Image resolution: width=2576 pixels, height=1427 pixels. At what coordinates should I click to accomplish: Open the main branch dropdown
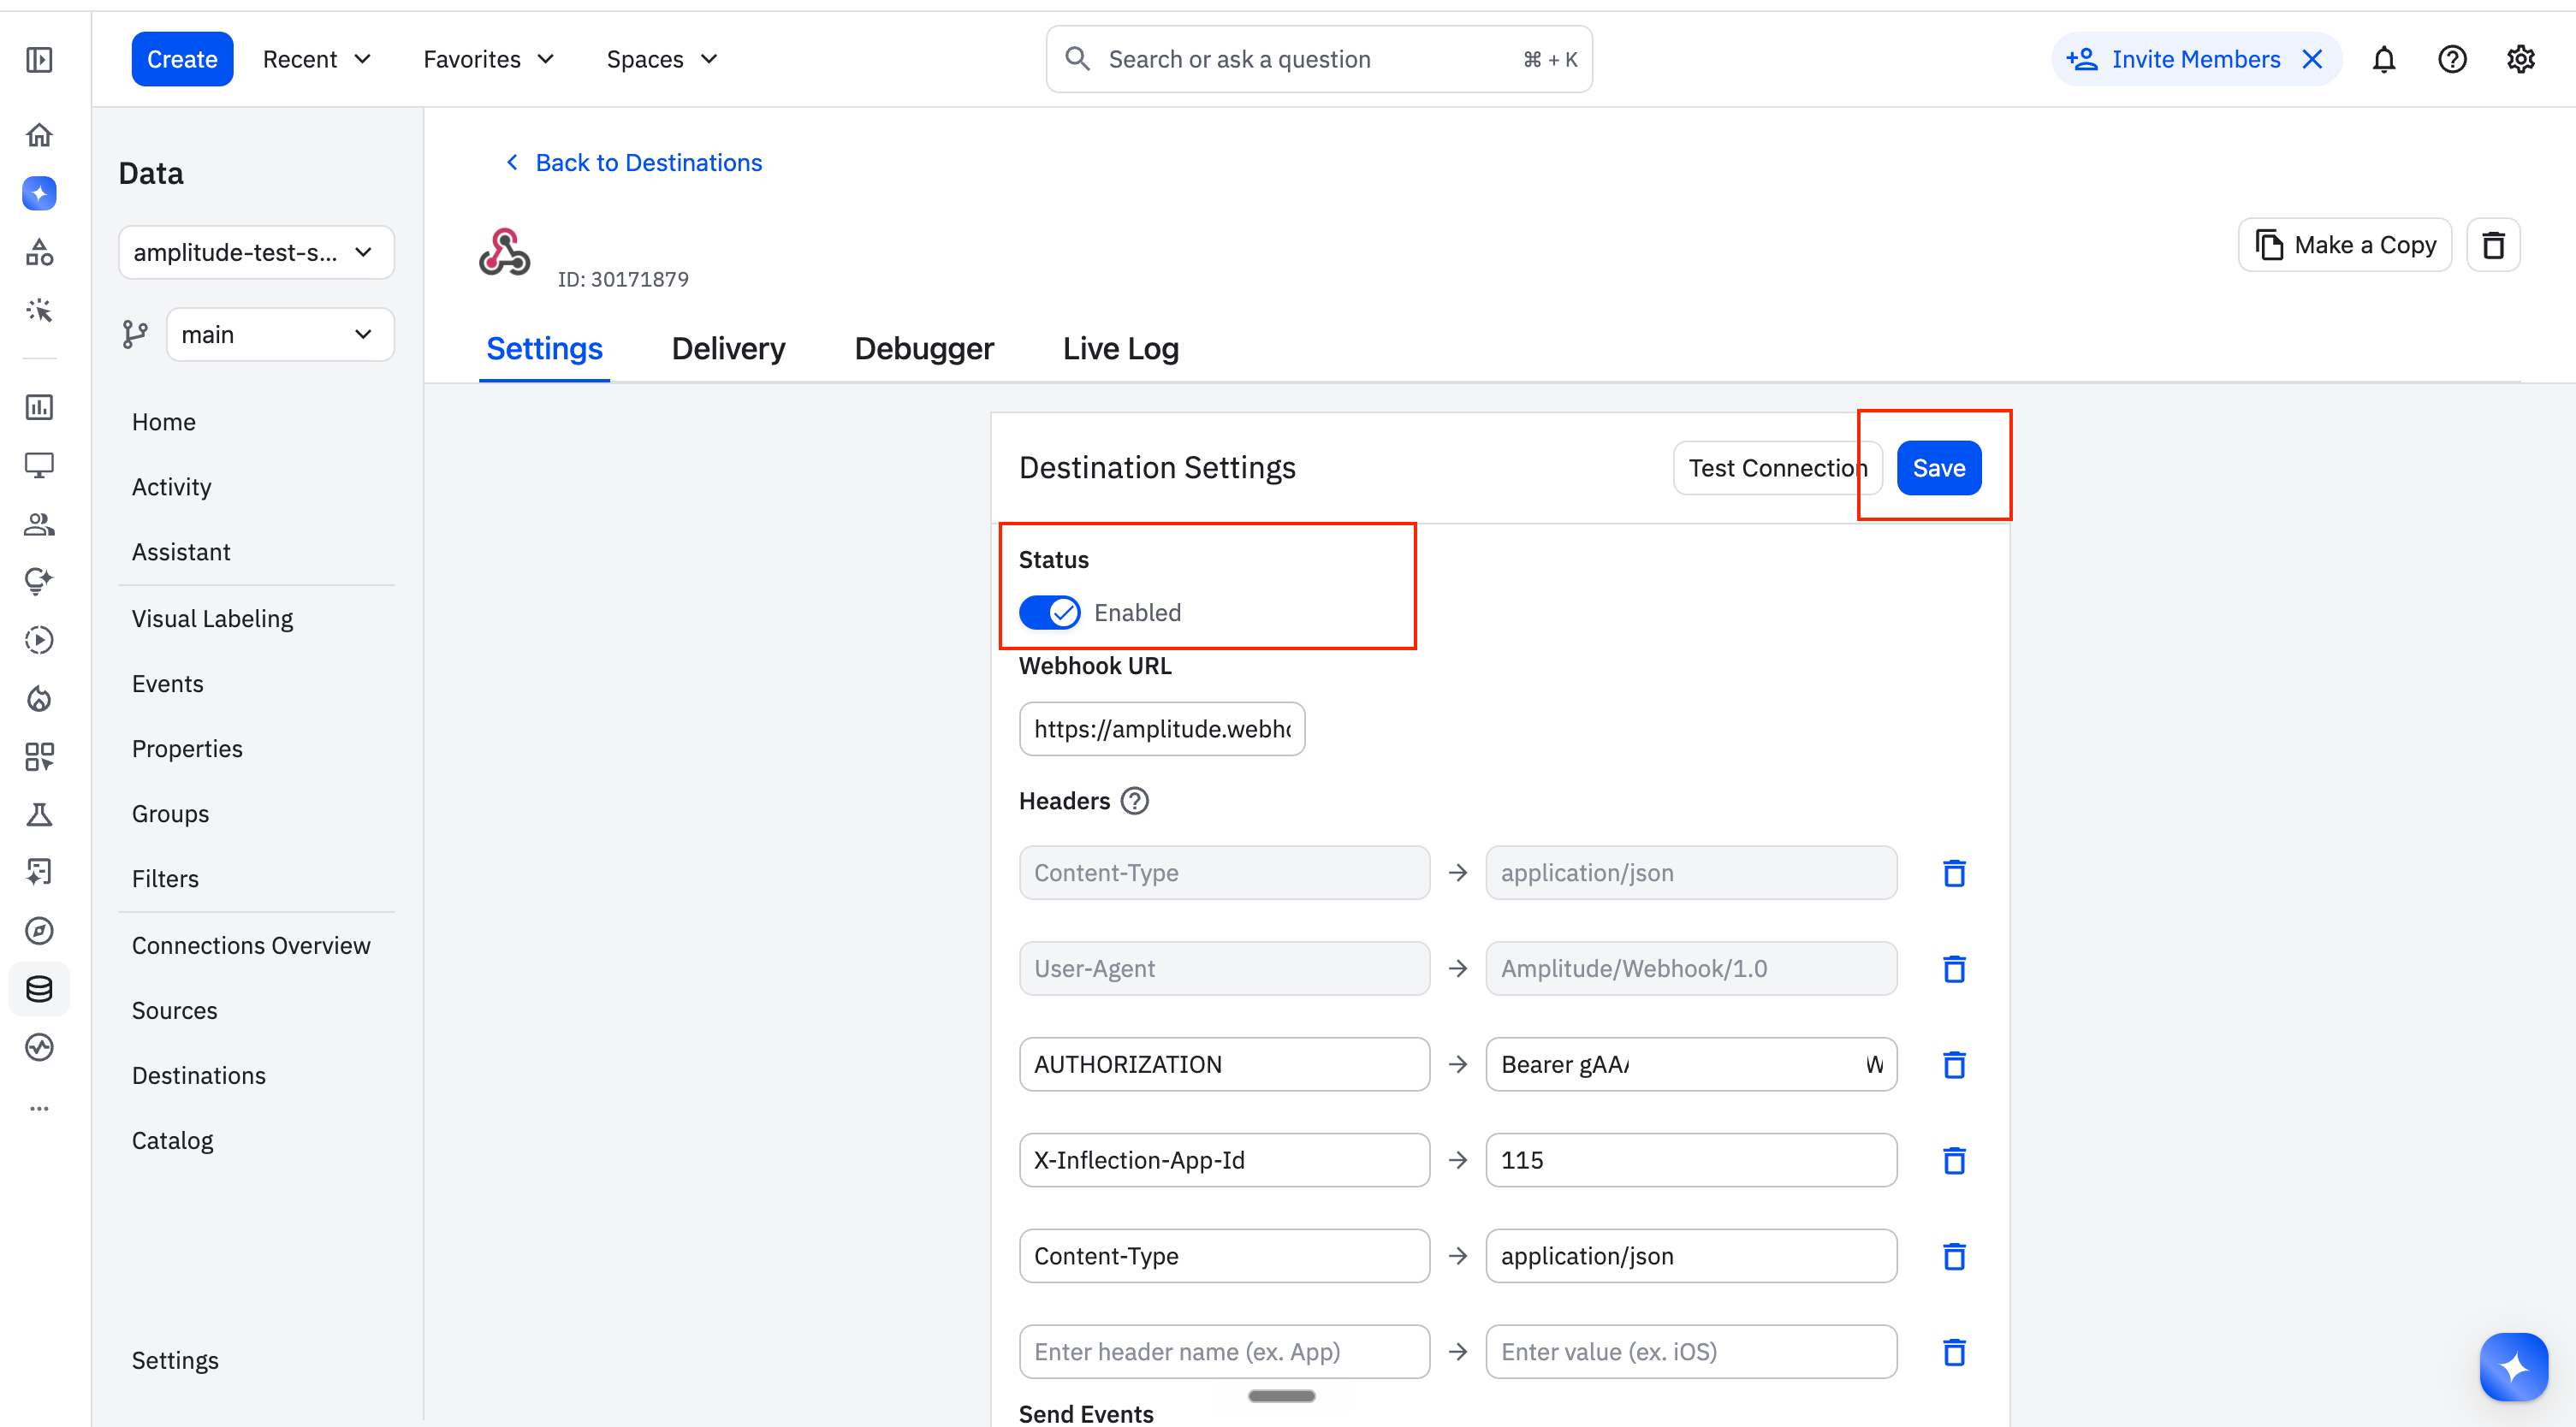click(x=280, y=334)
